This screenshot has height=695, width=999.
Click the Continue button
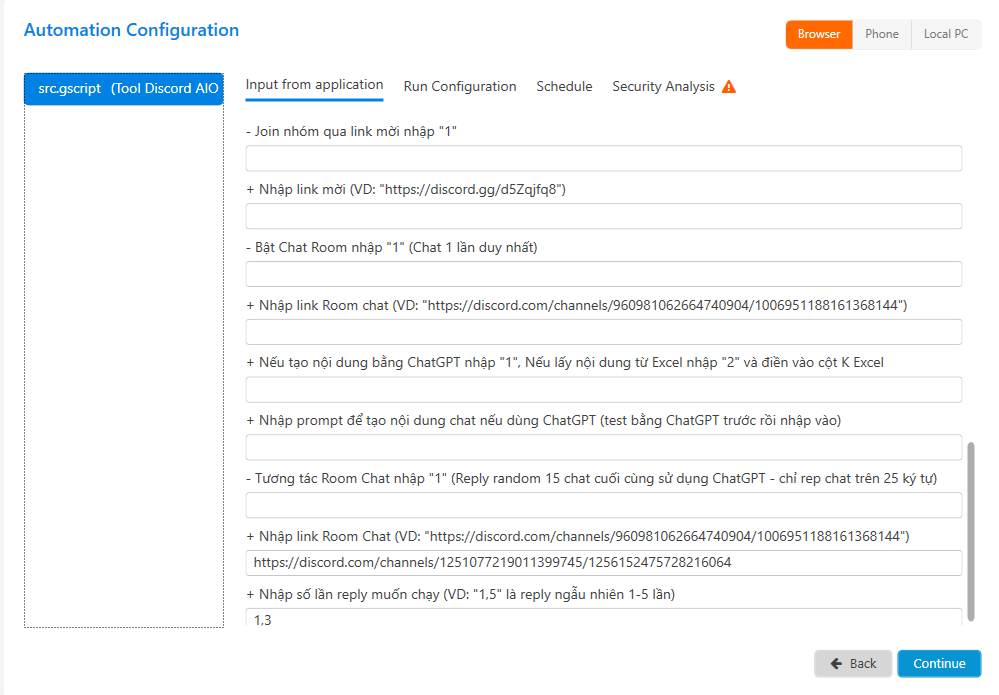pos(939,664)
